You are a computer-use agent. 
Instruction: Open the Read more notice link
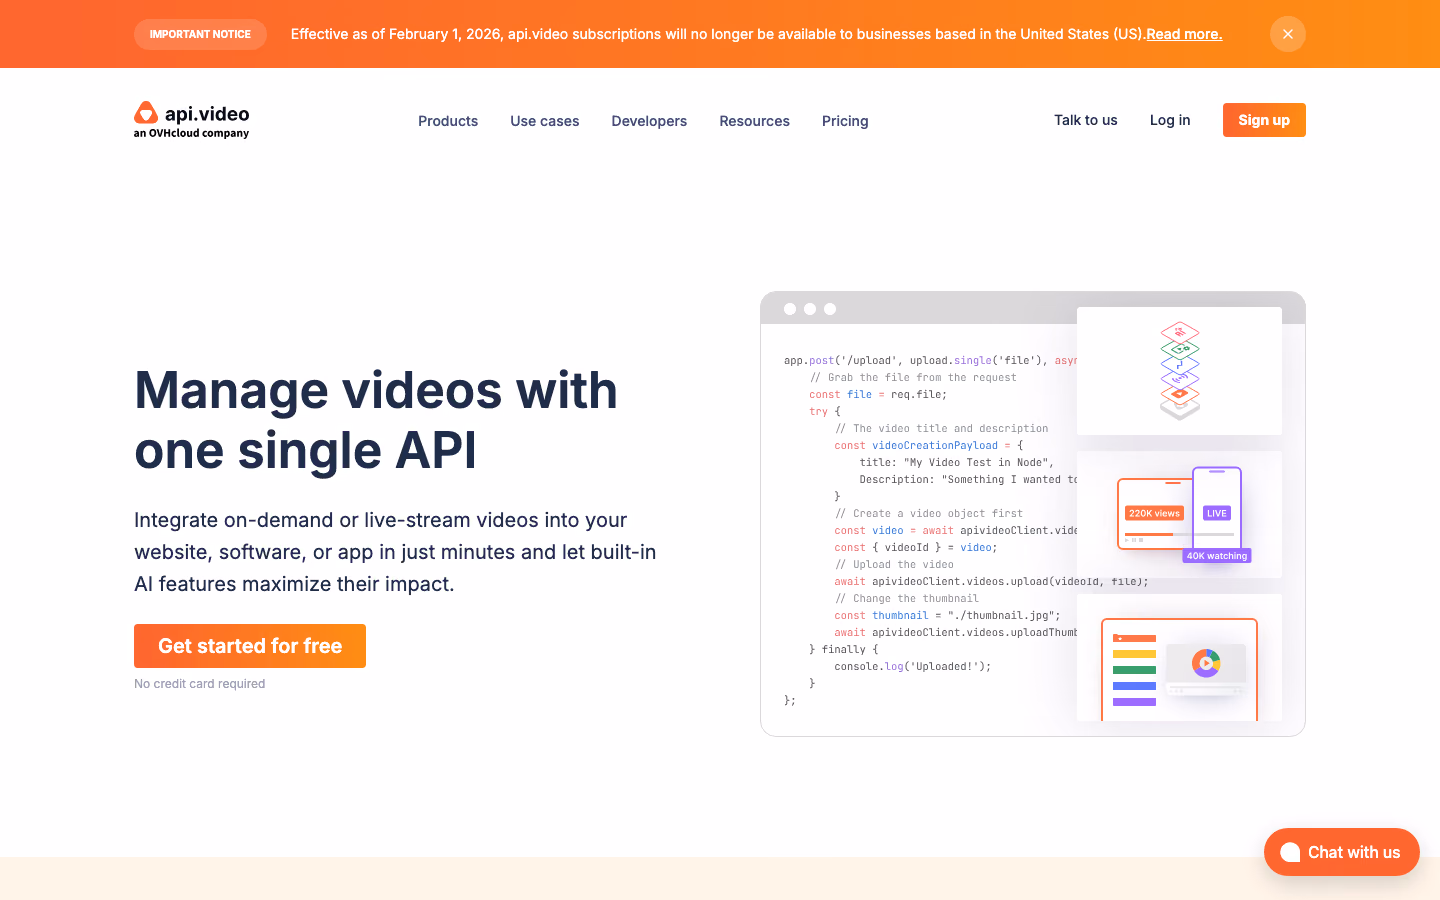point(1184,34)
